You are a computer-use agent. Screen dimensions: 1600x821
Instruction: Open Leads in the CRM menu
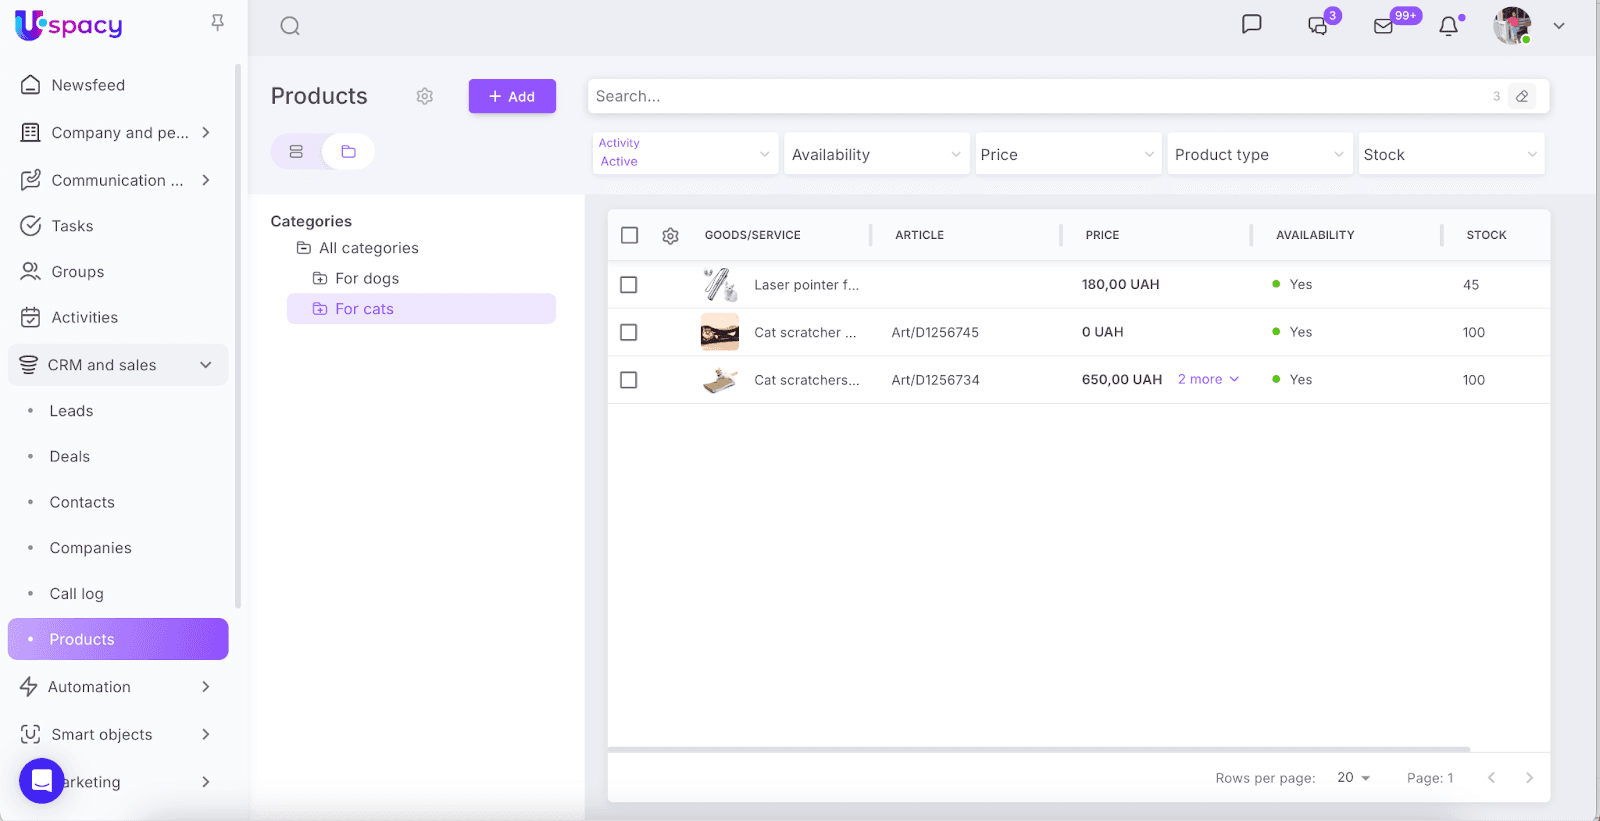pyautogui.click(x=71, y=411)
